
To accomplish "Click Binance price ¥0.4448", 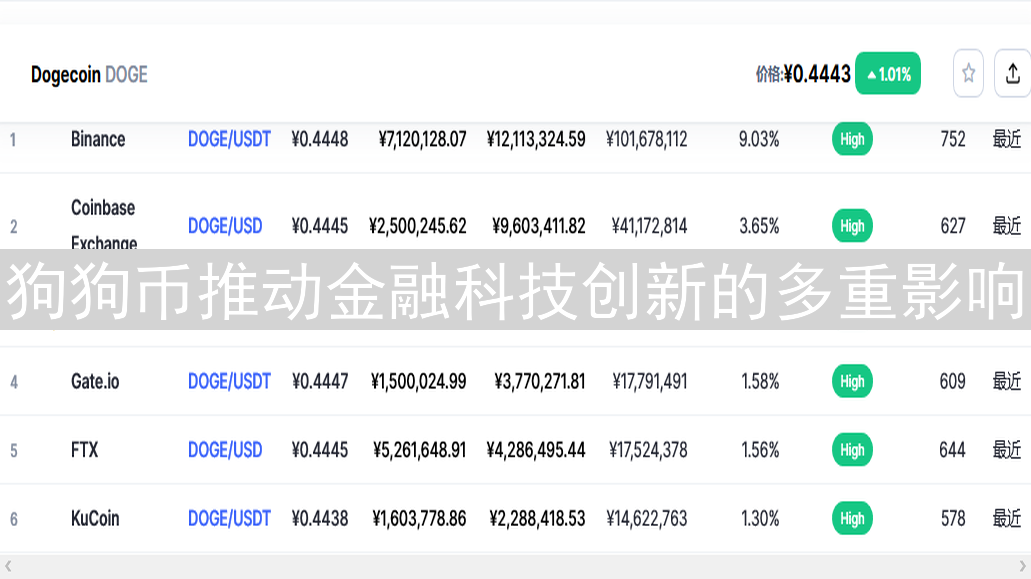I will 320,139.
